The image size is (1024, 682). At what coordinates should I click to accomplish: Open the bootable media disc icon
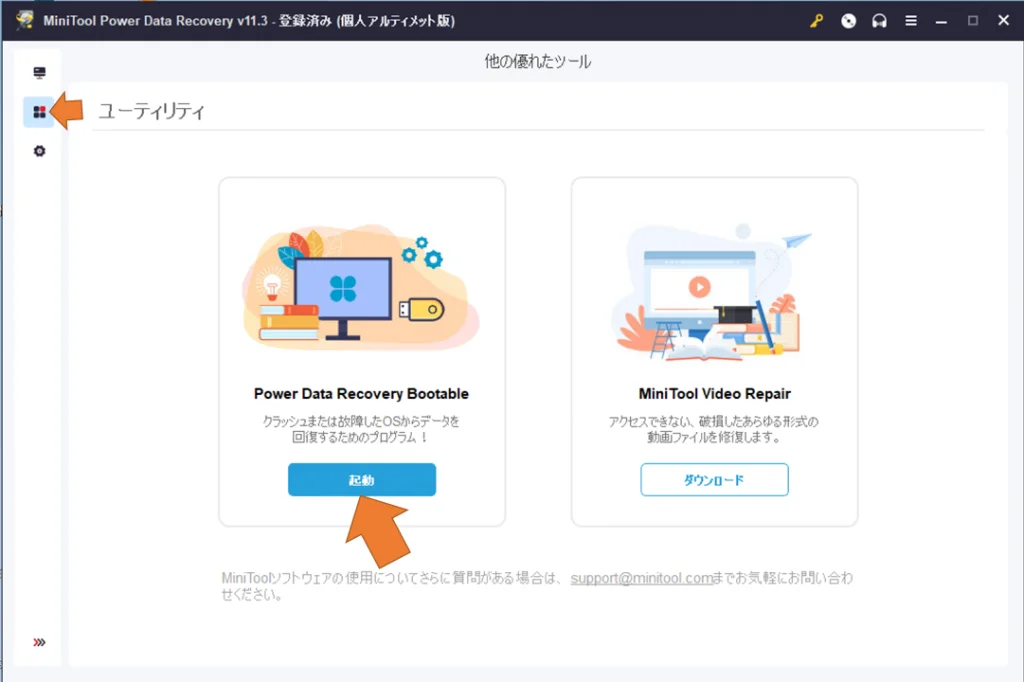pos(849,20)
